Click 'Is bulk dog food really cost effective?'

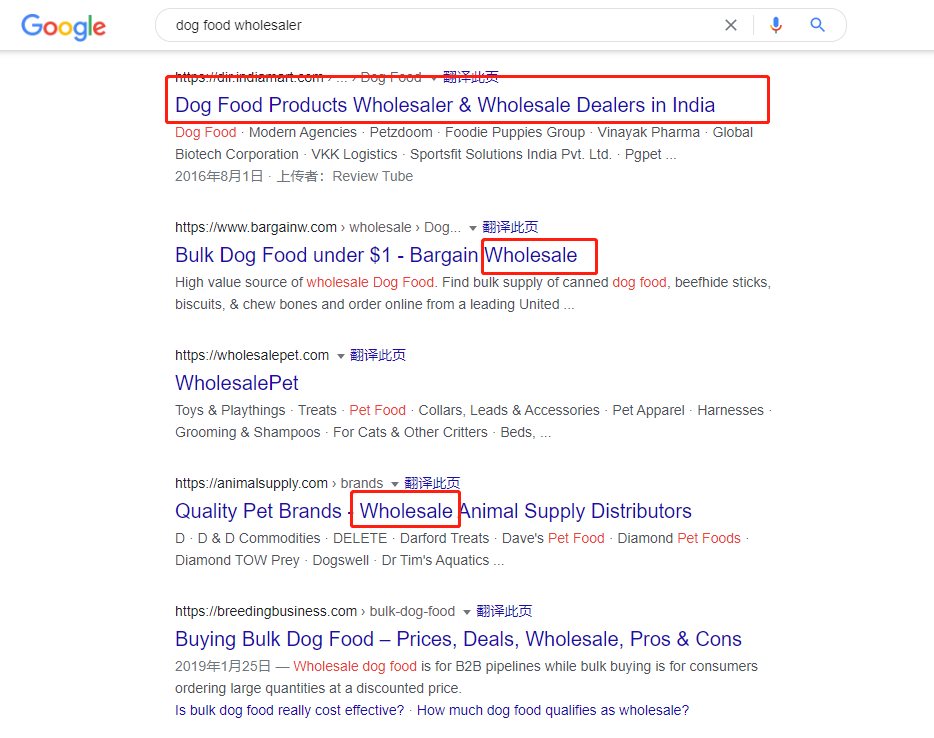pos(290,710)
